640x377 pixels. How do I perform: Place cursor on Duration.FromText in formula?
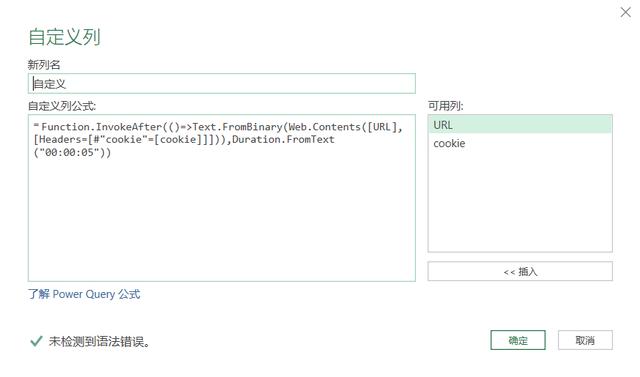(x=283, y=140)
